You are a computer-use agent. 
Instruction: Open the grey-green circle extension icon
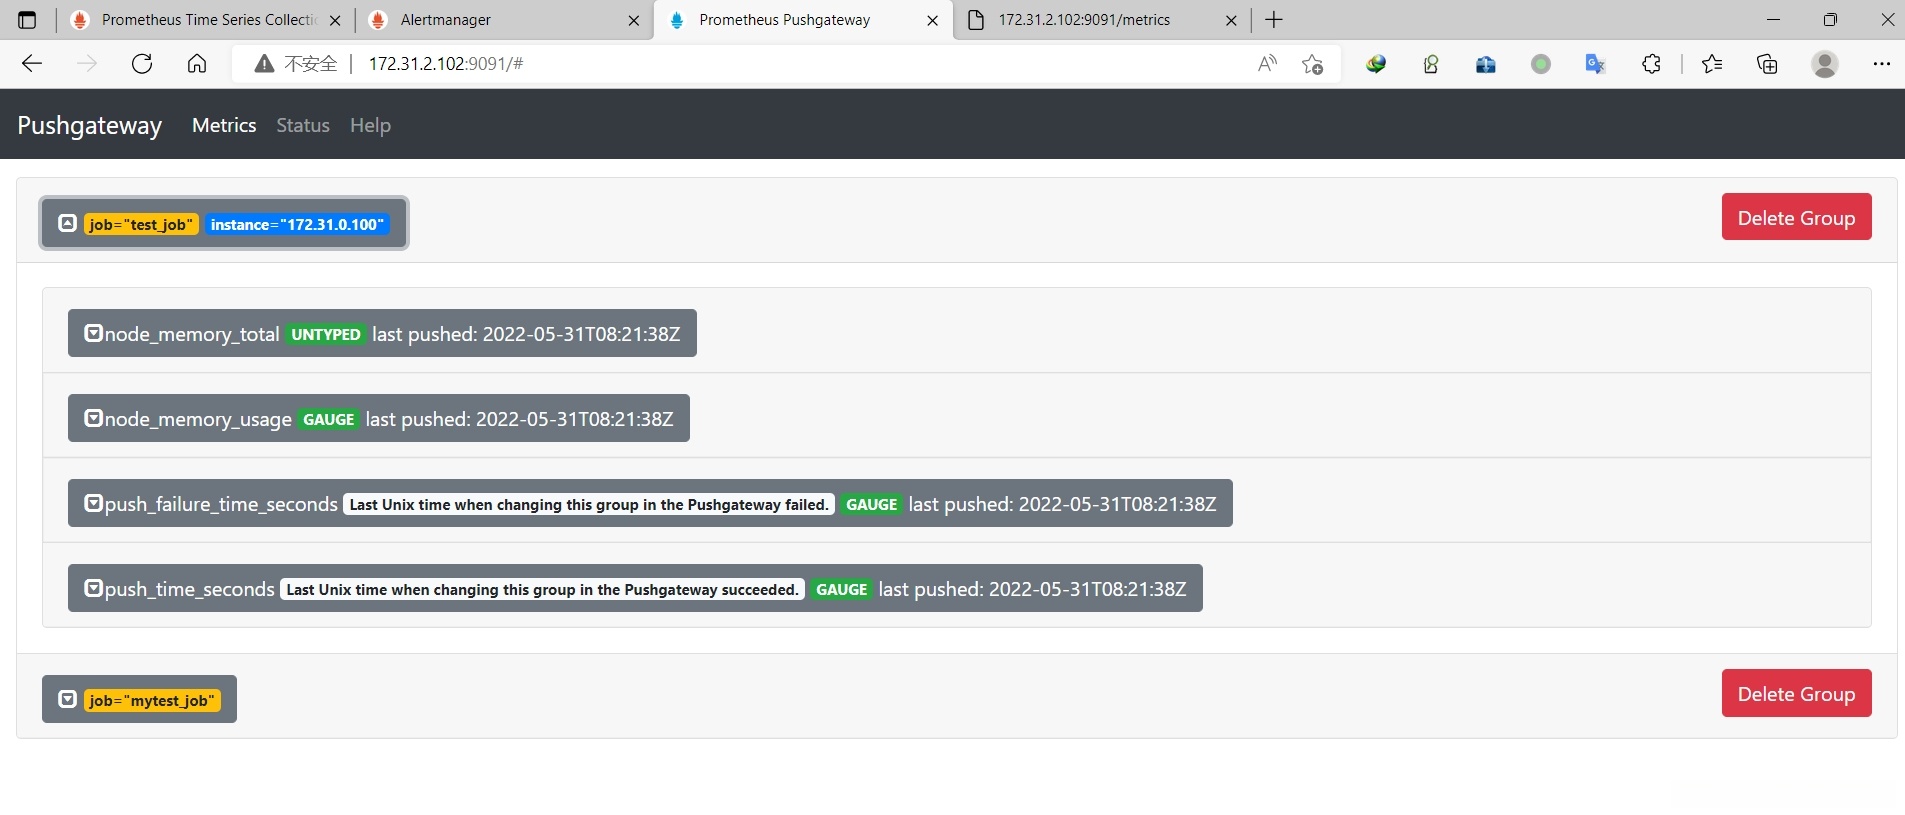[1541, 64]
